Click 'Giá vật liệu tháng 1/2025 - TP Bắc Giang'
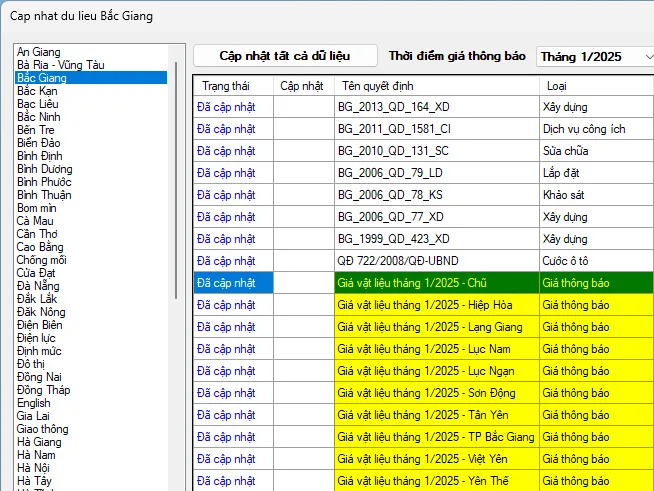The height and width of the screenshot is (491, 654). pos(436,437)
